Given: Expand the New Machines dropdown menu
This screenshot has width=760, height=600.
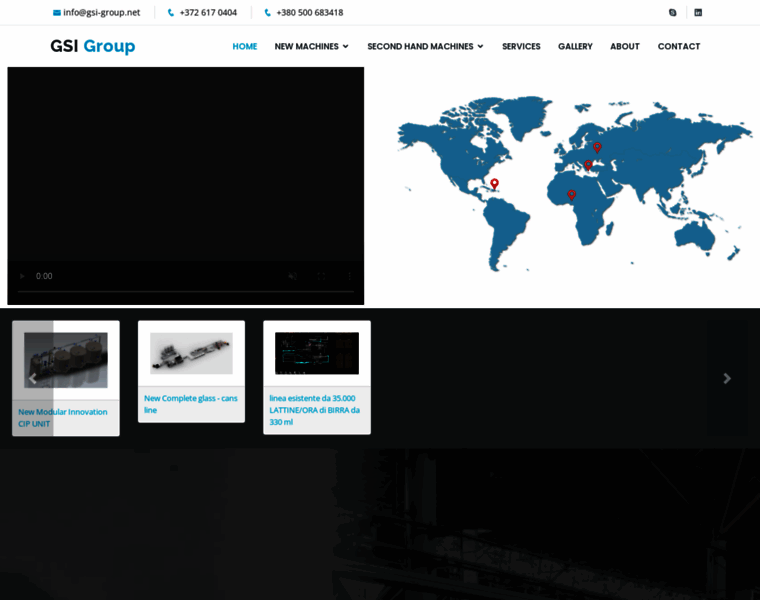Looking at the screenshot, I should click(x=311, y=46).
